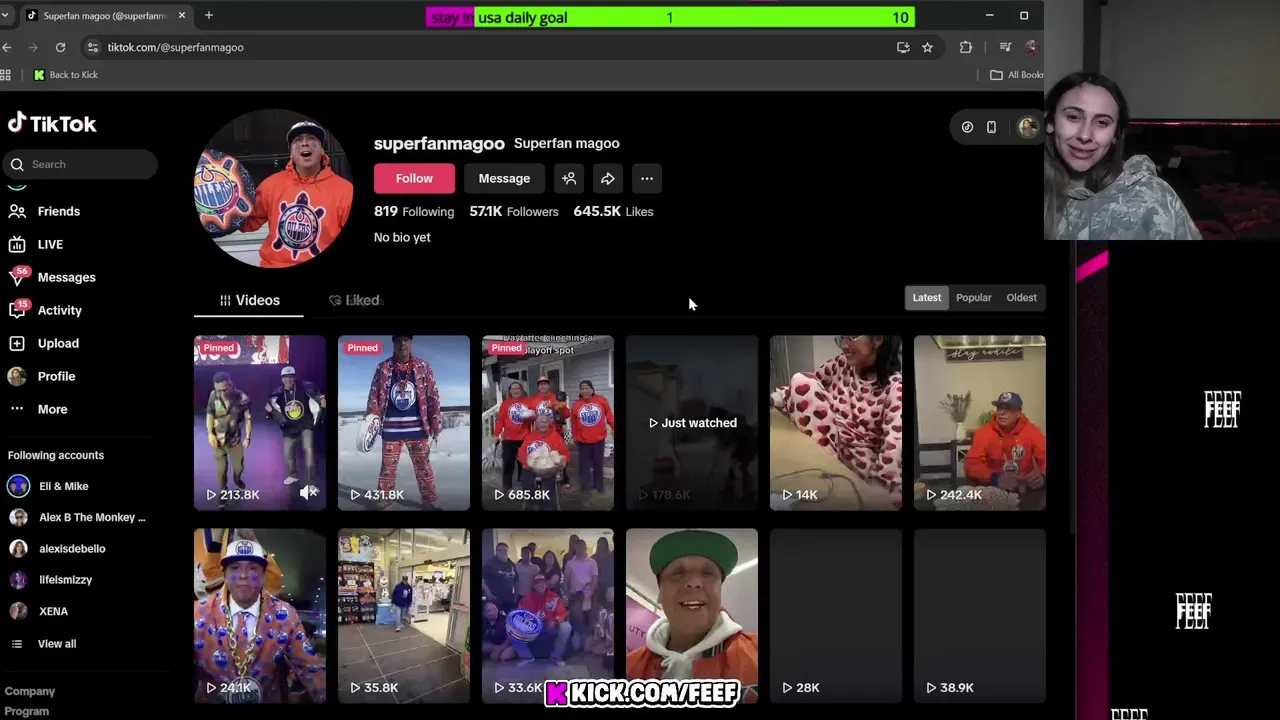Viewport: 1280px width, 720px height.
Task: Click 57.1K Followers count
Action: tap(514, 211)
